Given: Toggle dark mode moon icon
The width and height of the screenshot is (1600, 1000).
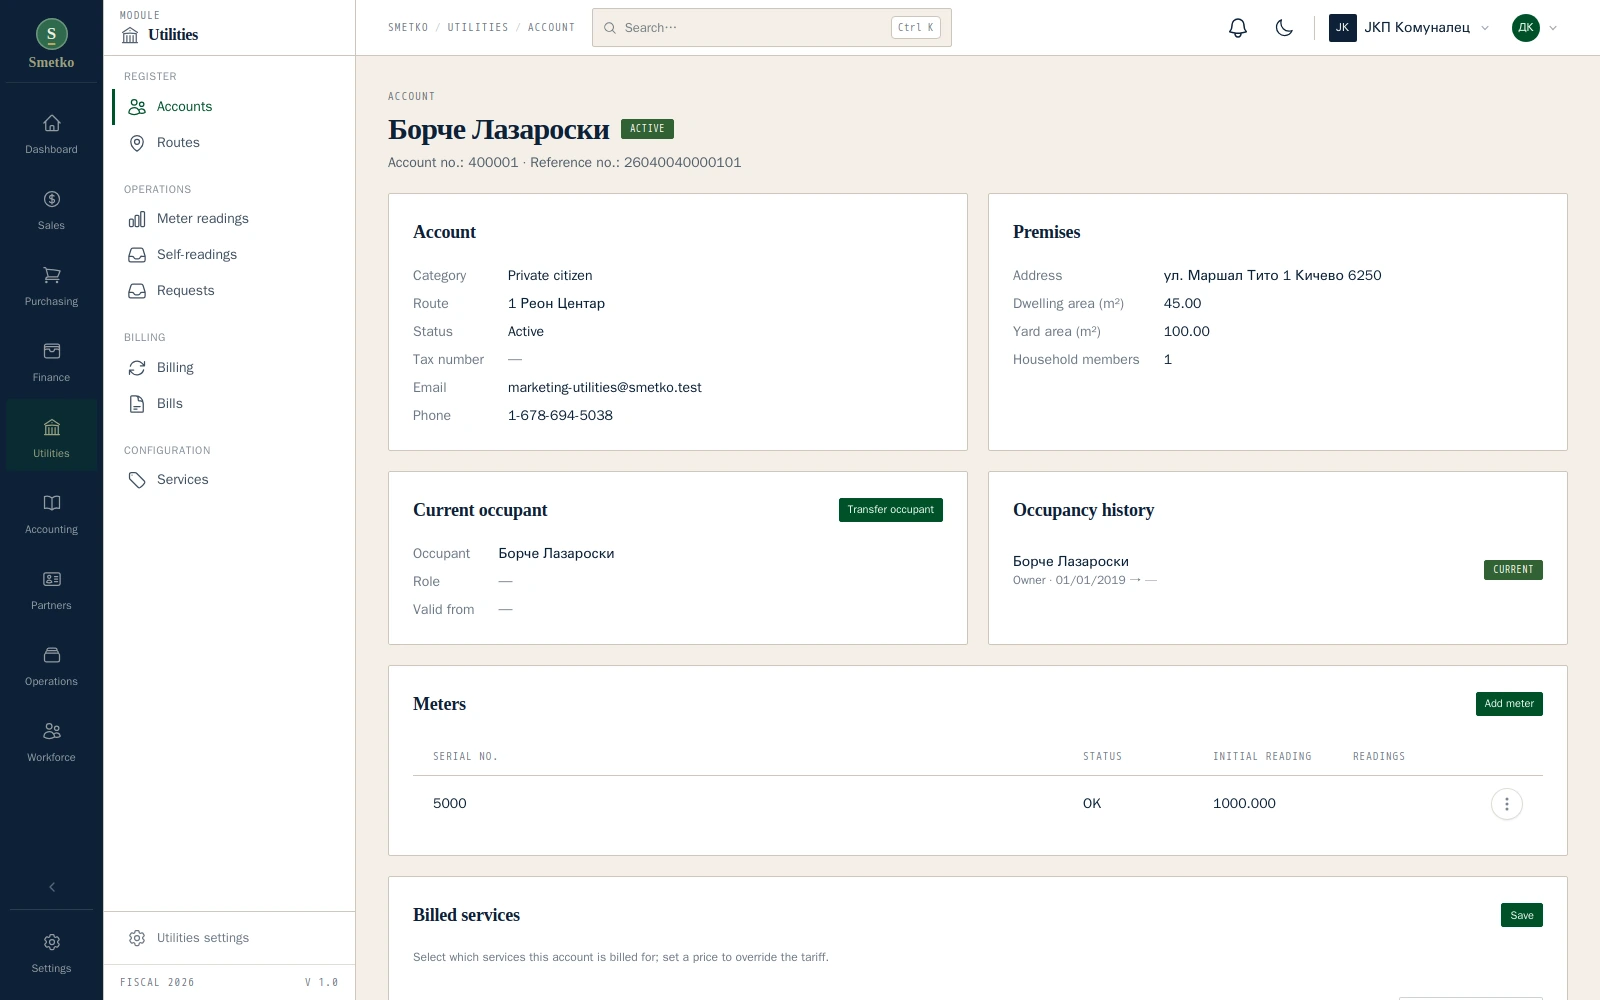Looking at the screenshot, I should (1284, 28).
